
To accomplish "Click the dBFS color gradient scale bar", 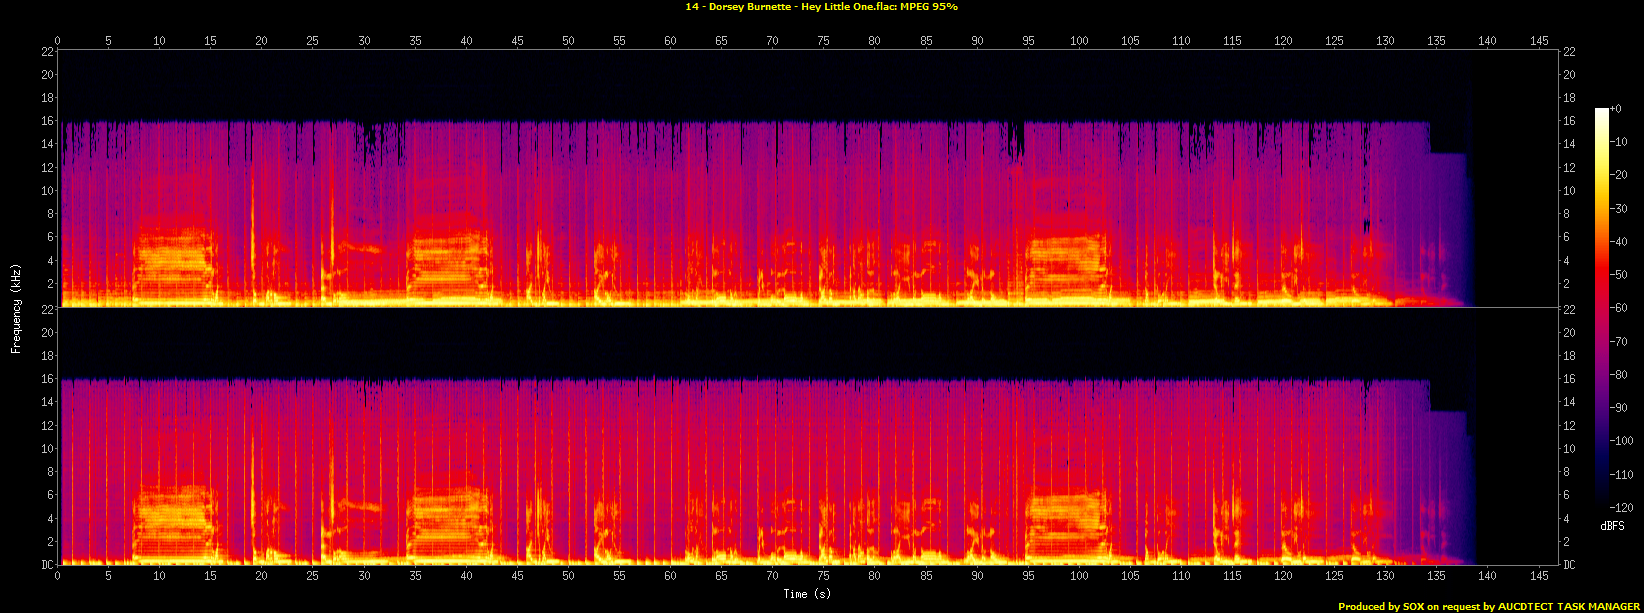I will pos(1601,308).
